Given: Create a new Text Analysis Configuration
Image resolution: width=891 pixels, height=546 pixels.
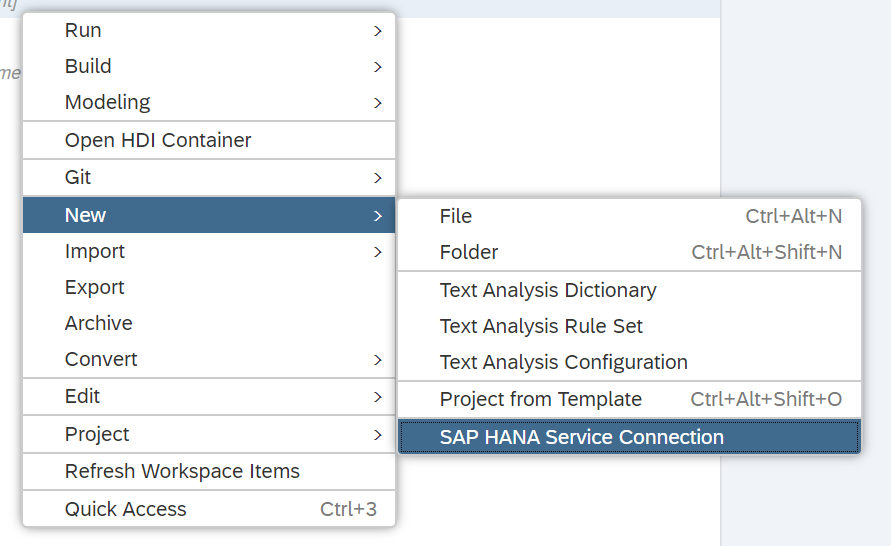Looking at the screenshot, I should click(630, 362).
